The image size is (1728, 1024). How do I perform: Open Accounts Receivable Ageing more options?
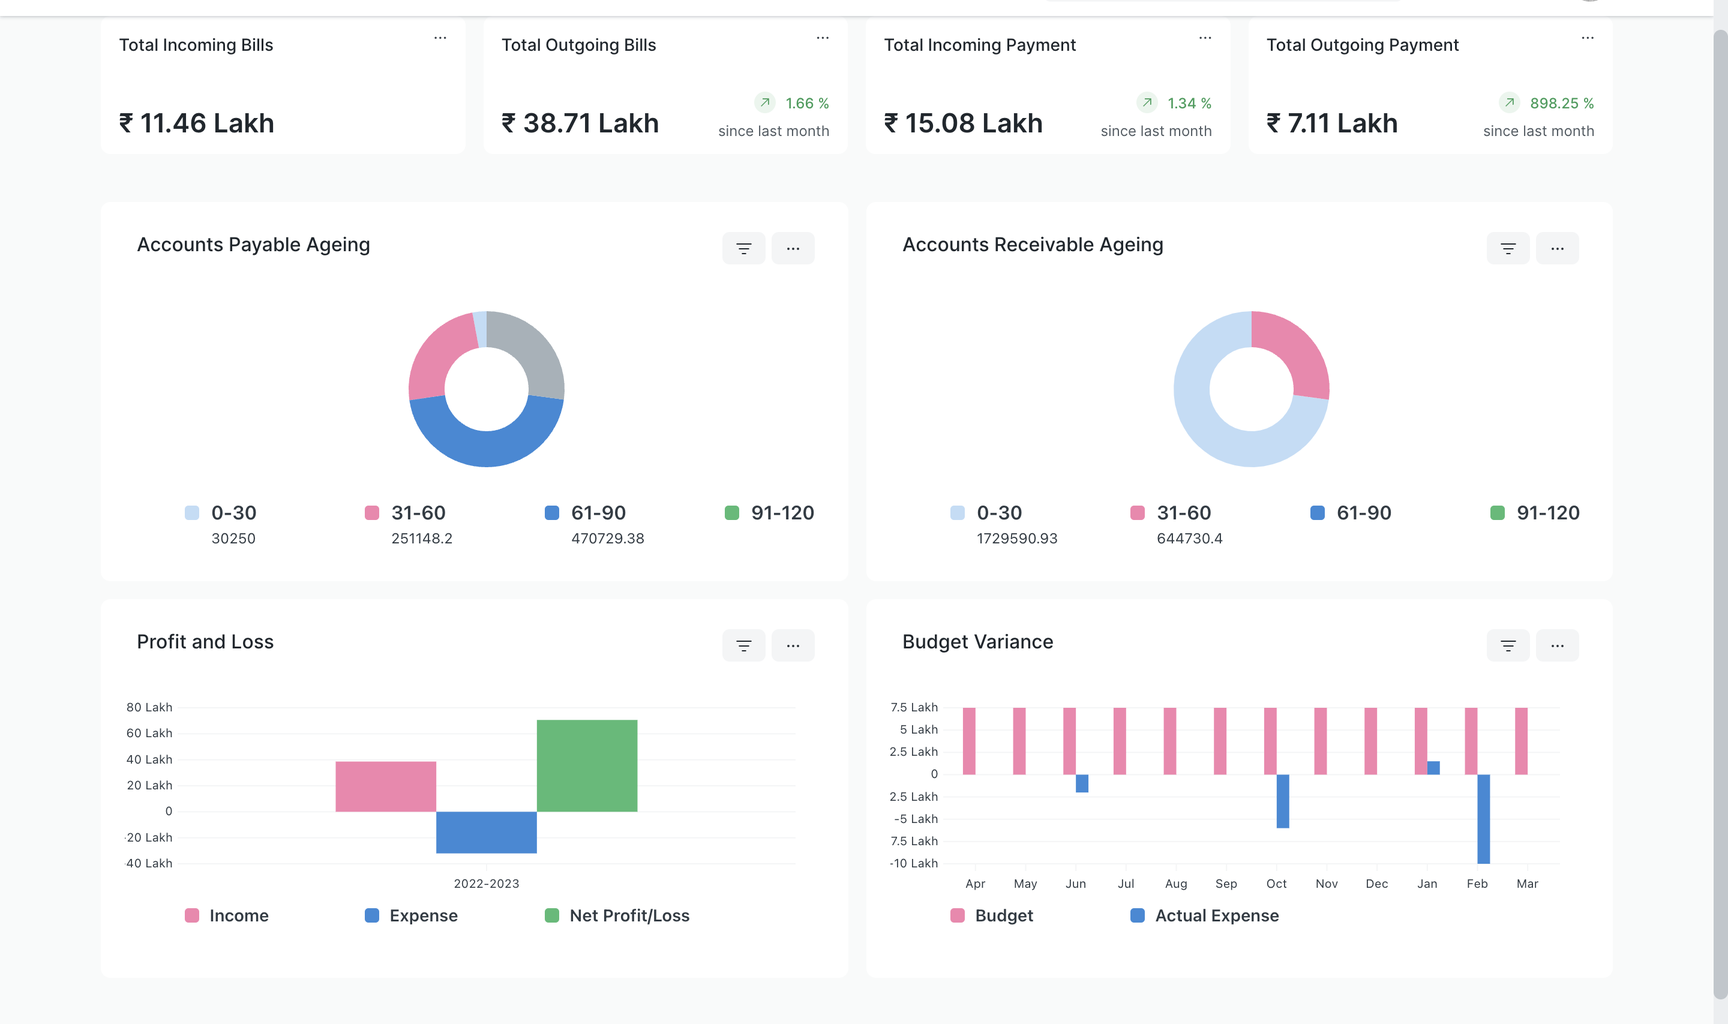[1557, 248]
